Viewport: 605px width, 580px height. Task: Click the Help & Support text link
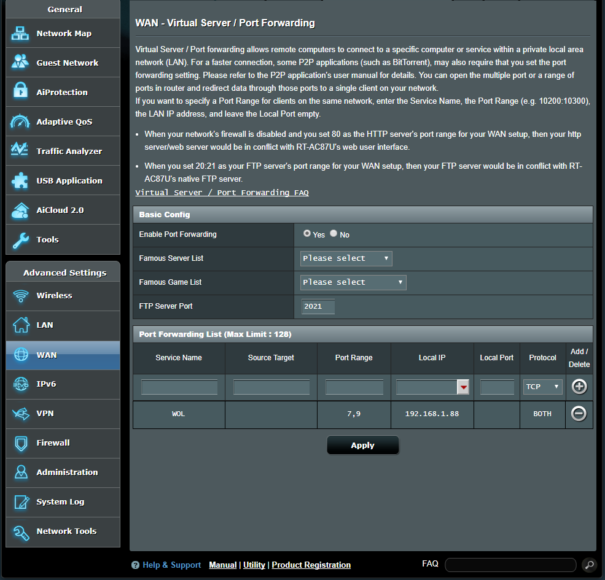[172, 565]
